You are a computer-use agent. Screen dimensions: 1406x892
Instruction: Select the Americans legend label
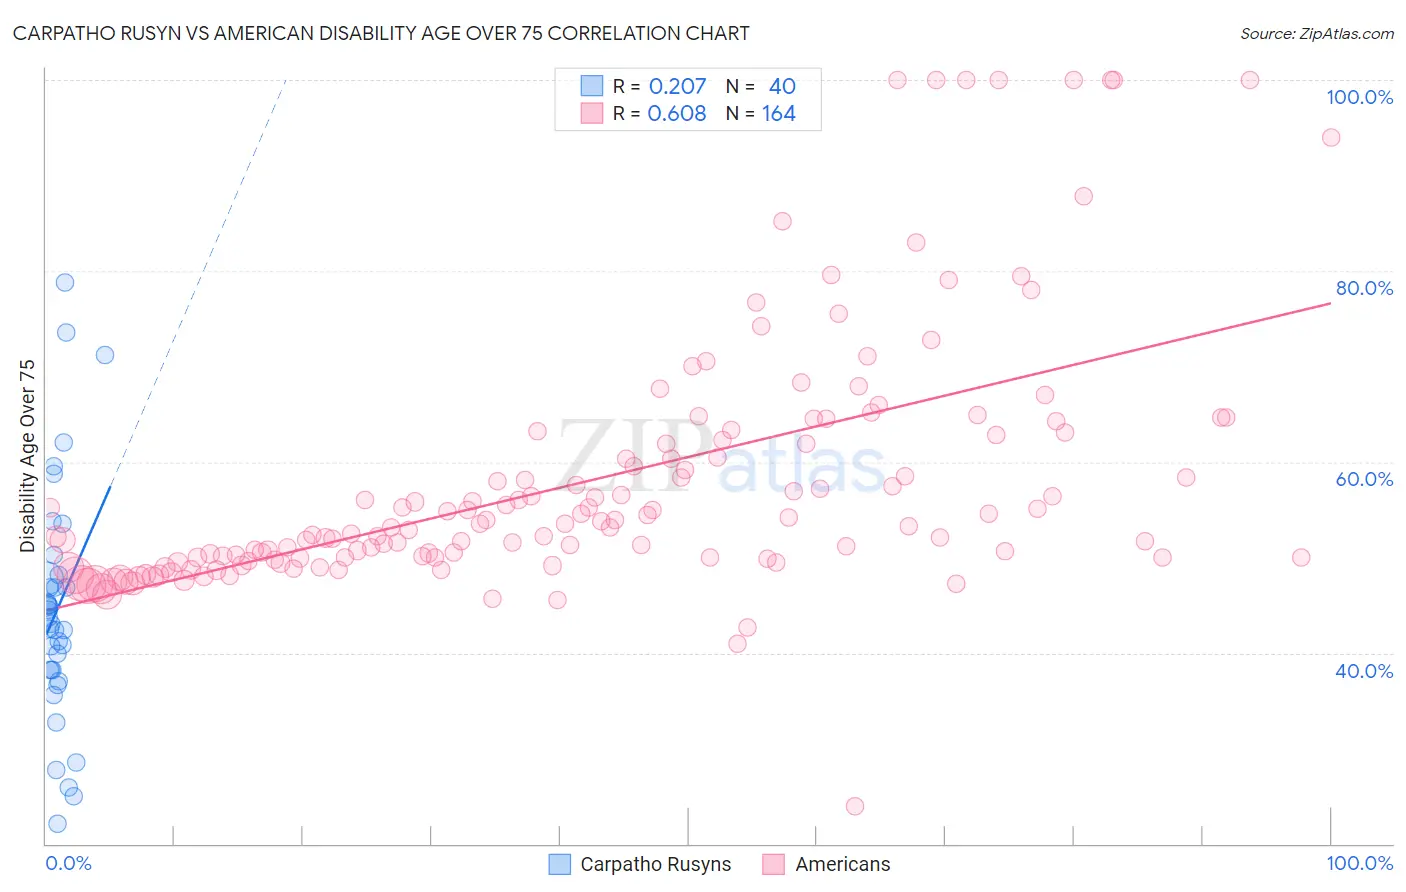coord(843,864)
